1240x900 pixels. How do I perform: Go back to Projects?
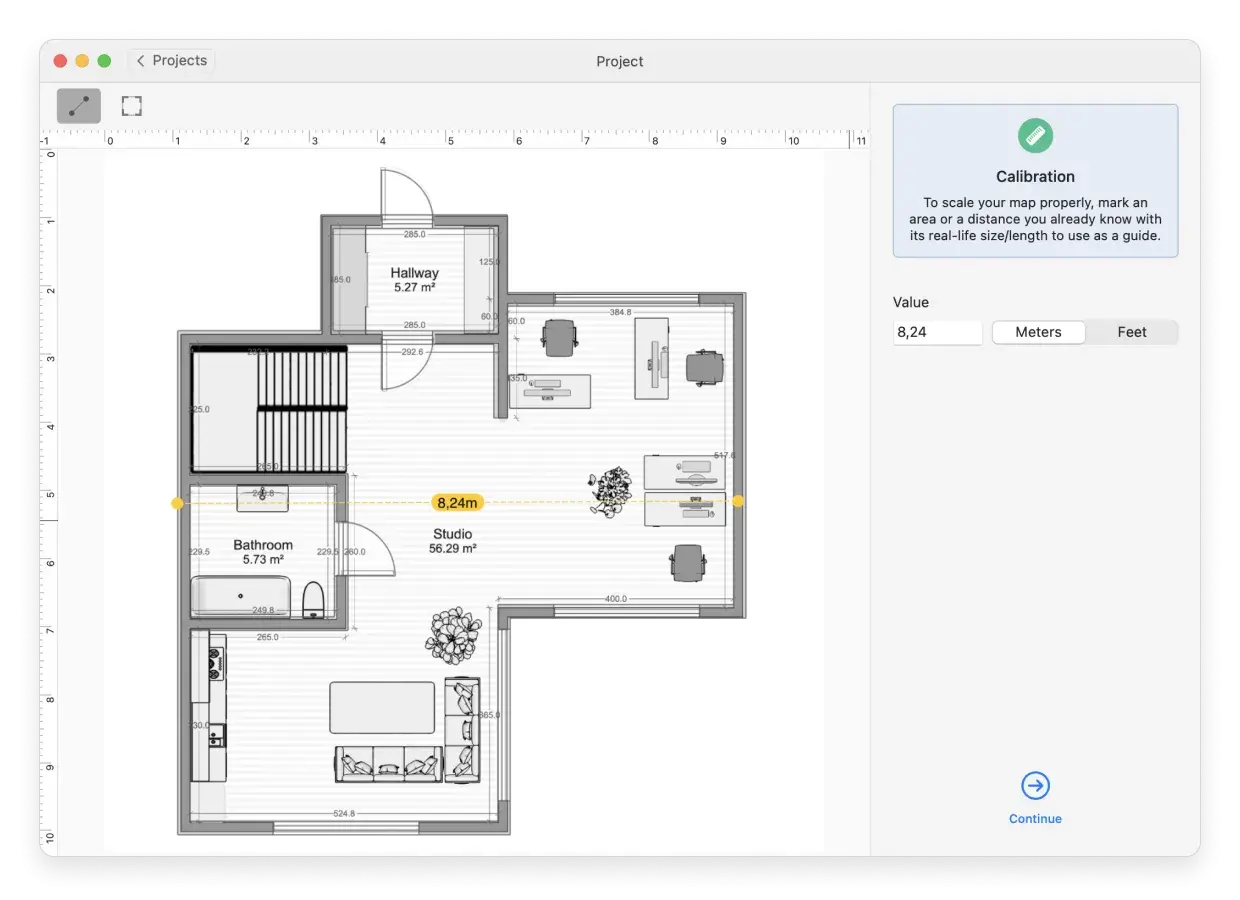(x=171, y=61)
